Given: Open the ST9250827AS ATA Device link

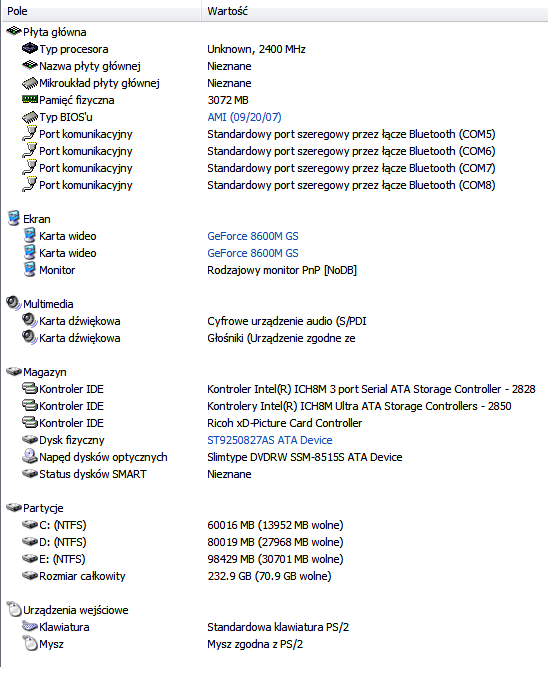Looking at the screenshot, I should tap(269, 440).
